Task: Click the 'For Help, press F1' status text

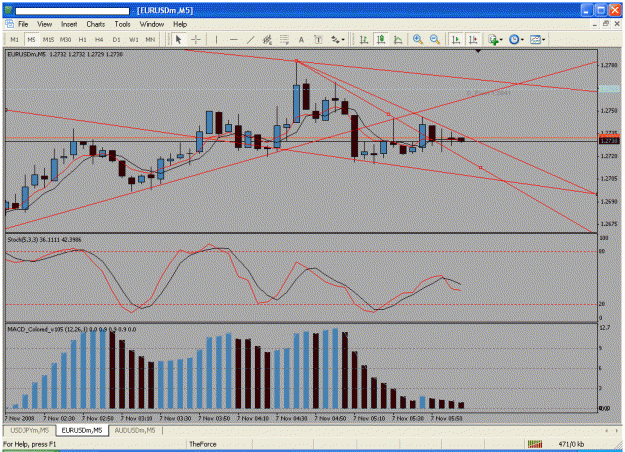Action: (x=29, y=444)
